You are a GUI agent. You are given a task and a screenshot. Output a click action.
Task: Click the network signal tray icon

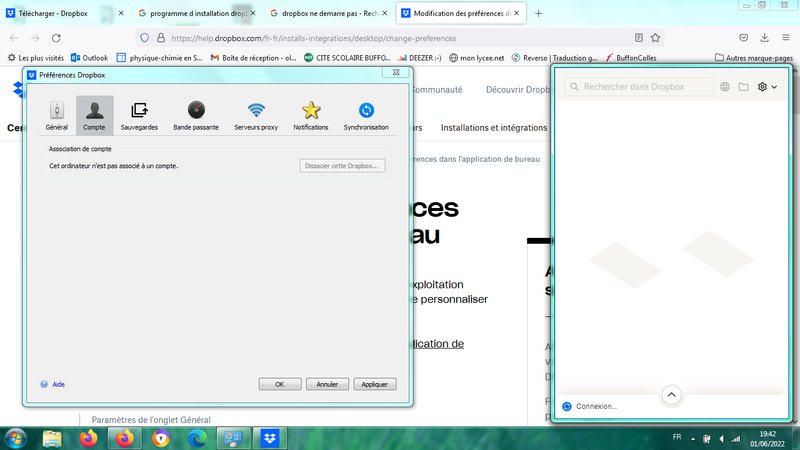click(736, 438)
